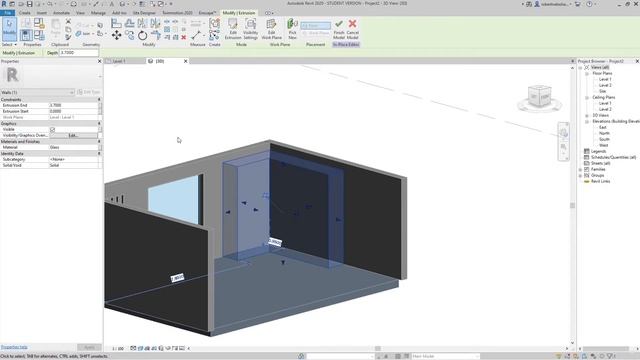Screen dimensions: 640x360
Task: Click the Extrusion End value field
Action: coord(73,105)
